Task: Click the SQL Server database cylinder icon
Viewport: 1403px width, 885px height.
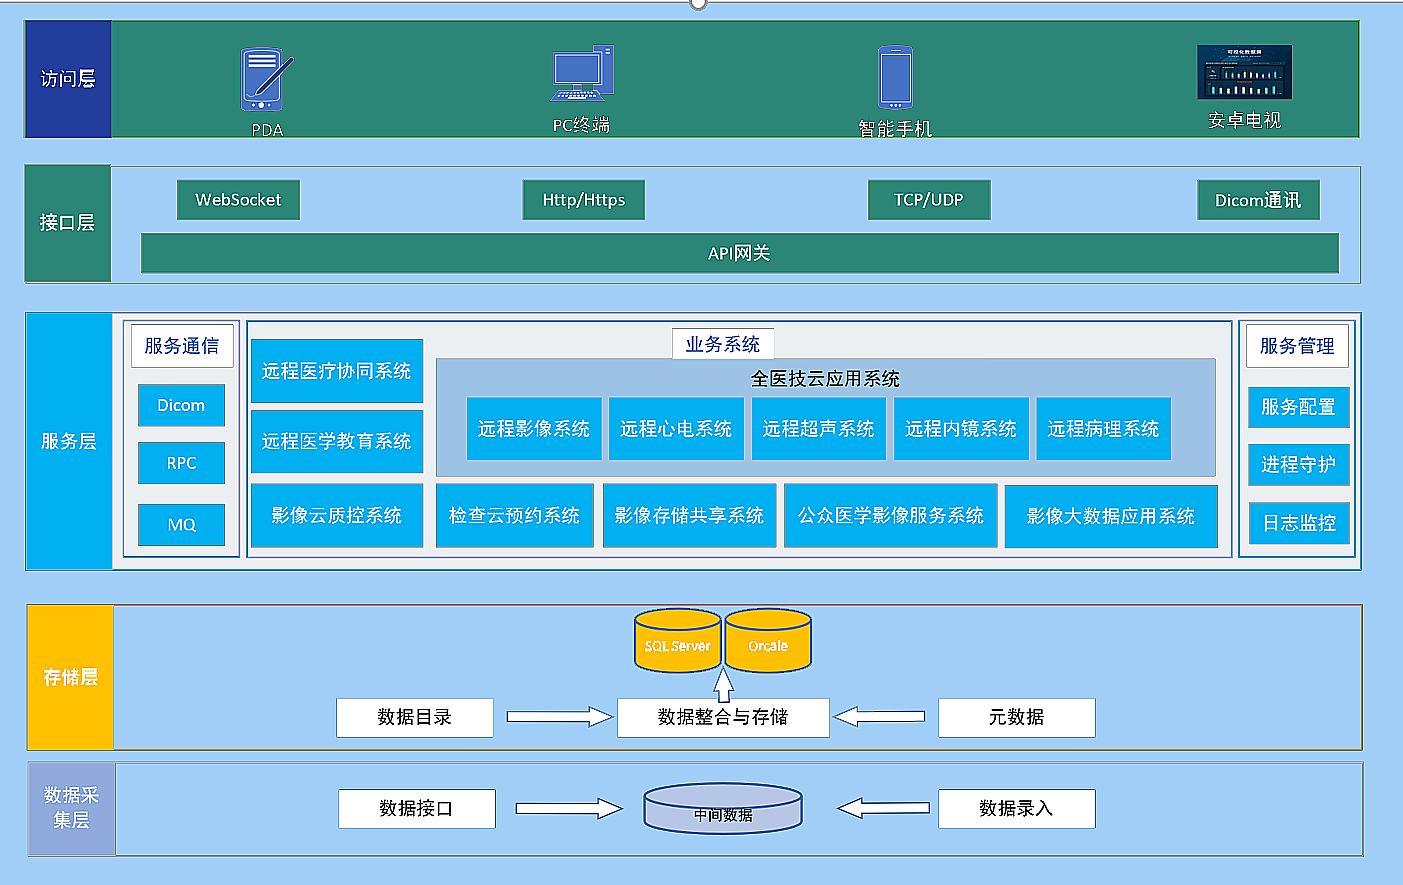Action: point(676,641)
